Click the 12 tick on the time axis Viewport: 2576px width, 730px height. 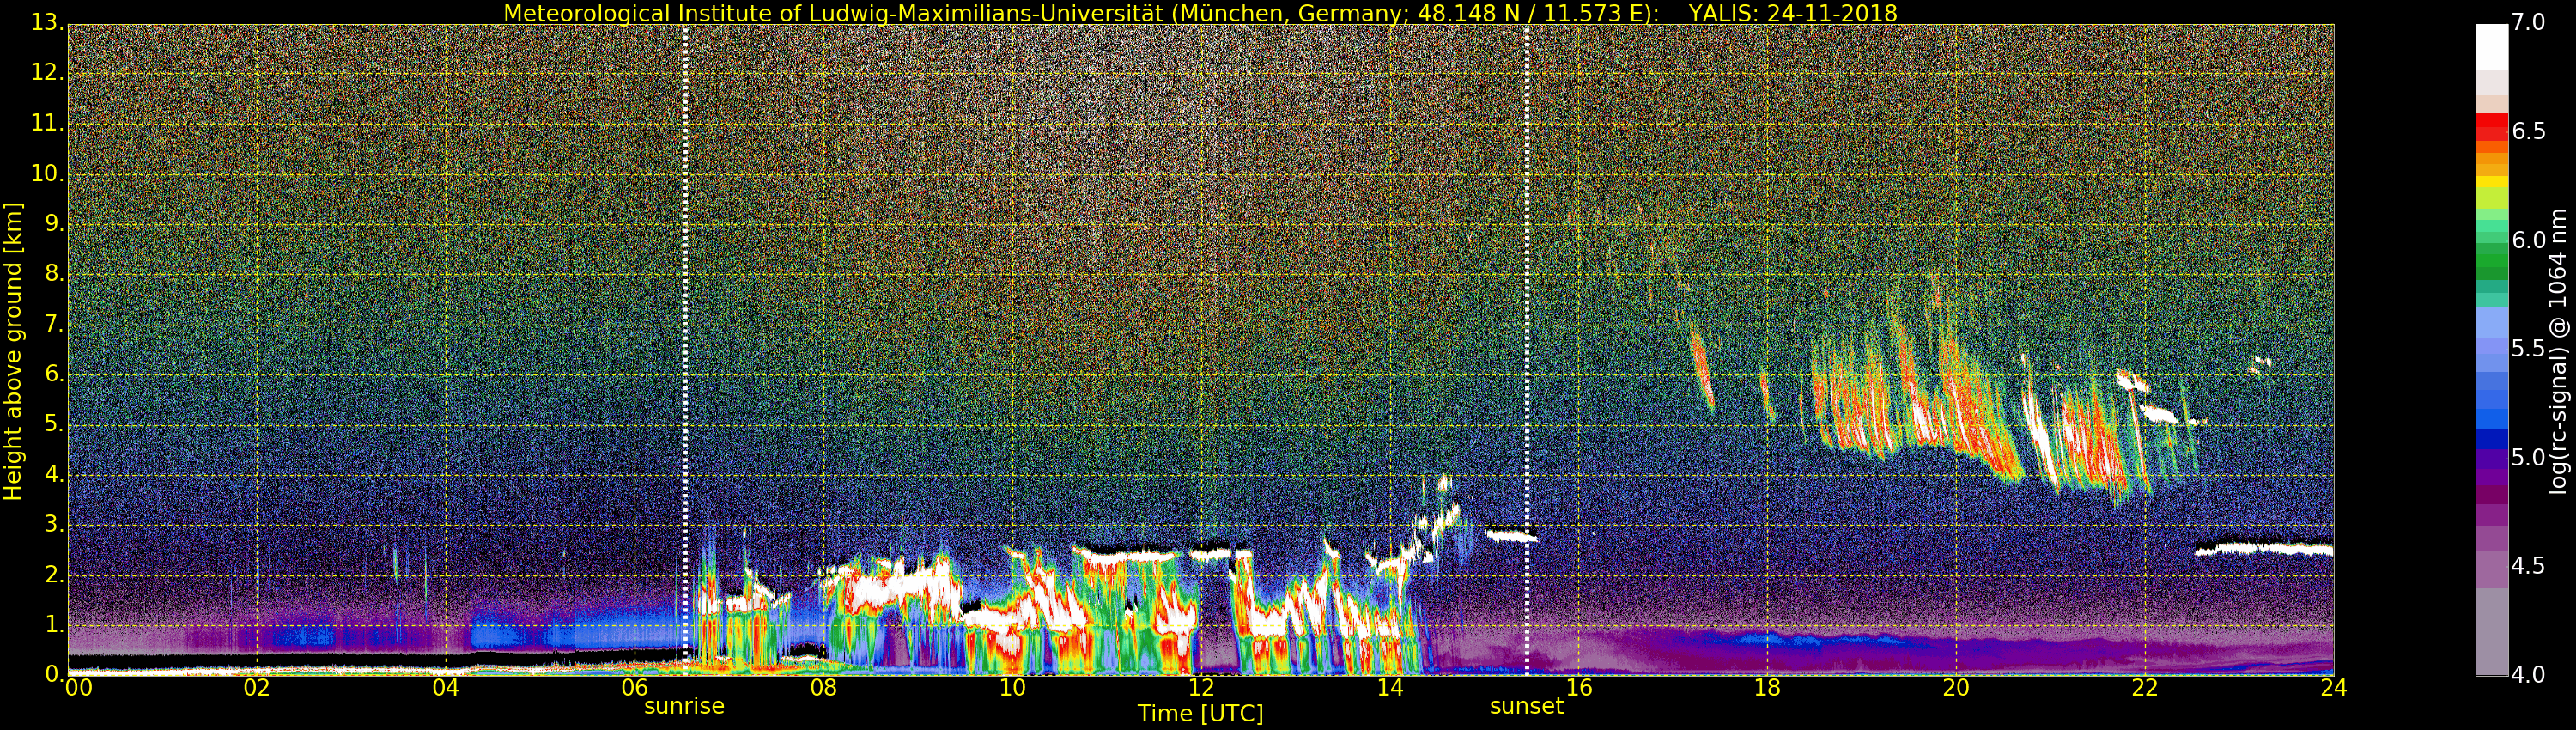1201,688
